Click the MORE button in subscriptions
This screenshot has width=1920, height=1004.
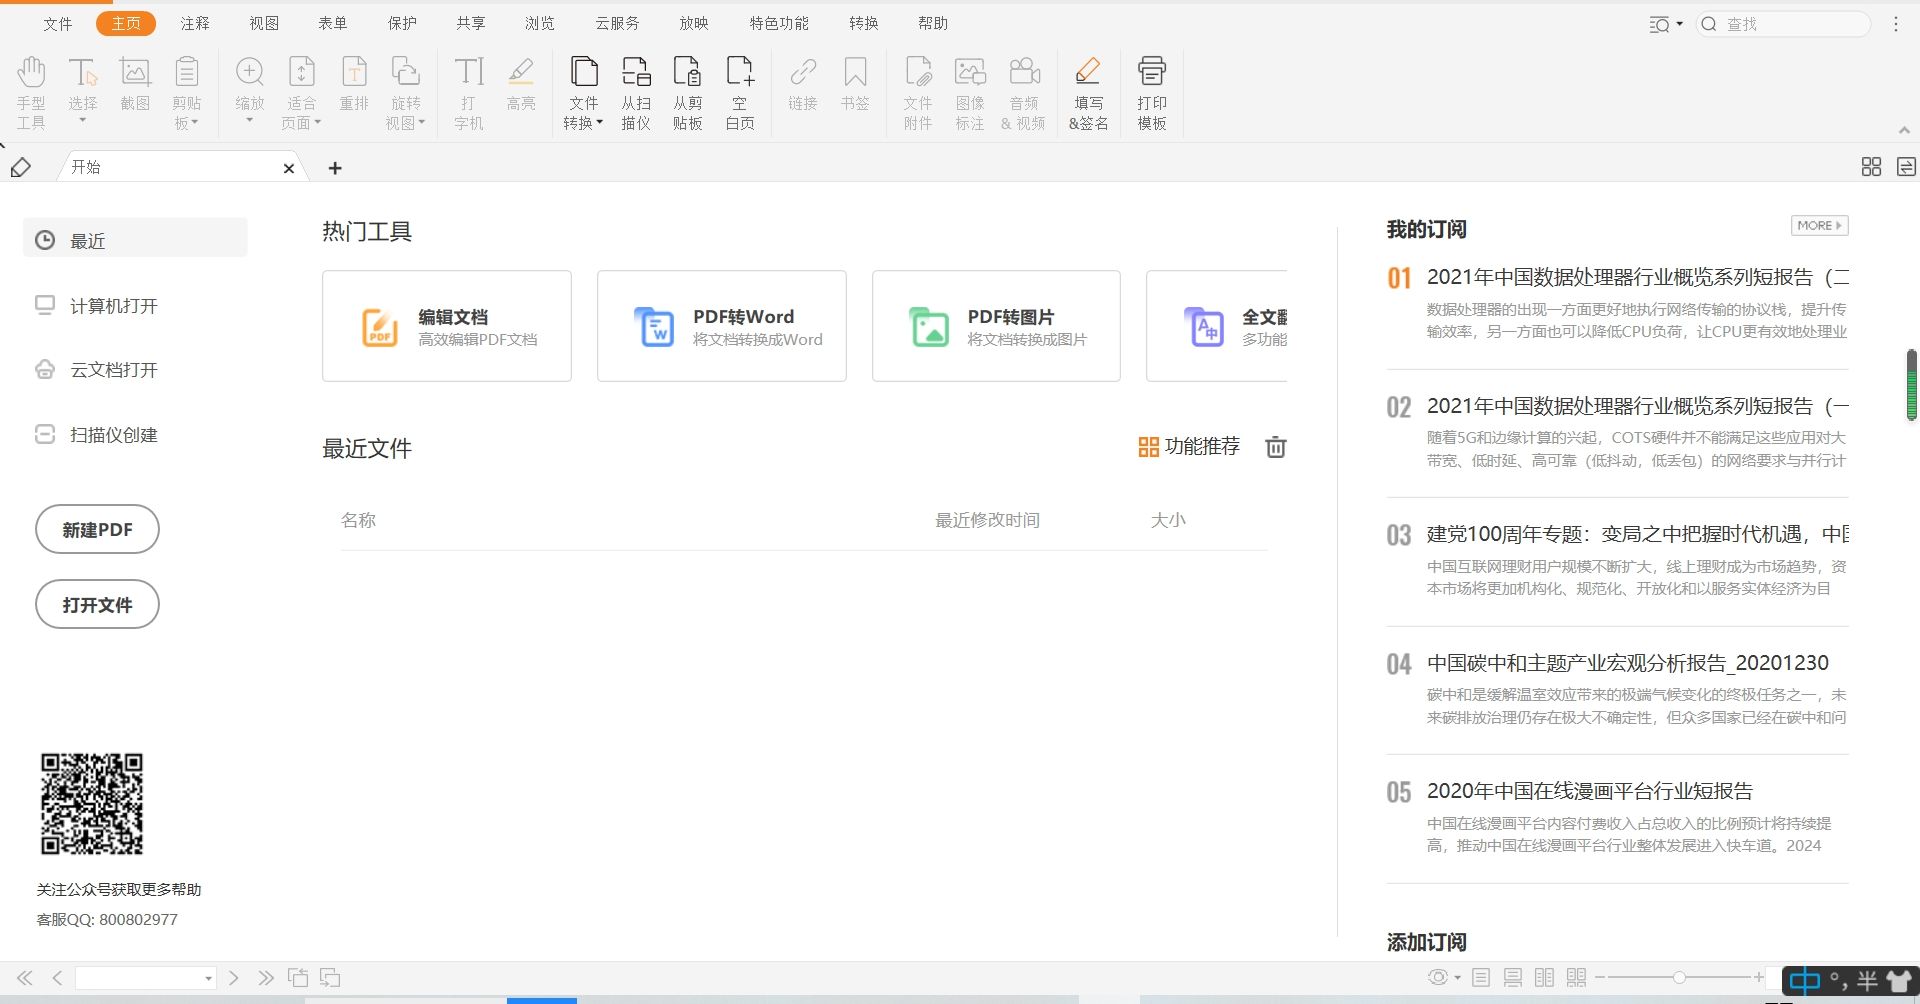tap(1819, 226)
